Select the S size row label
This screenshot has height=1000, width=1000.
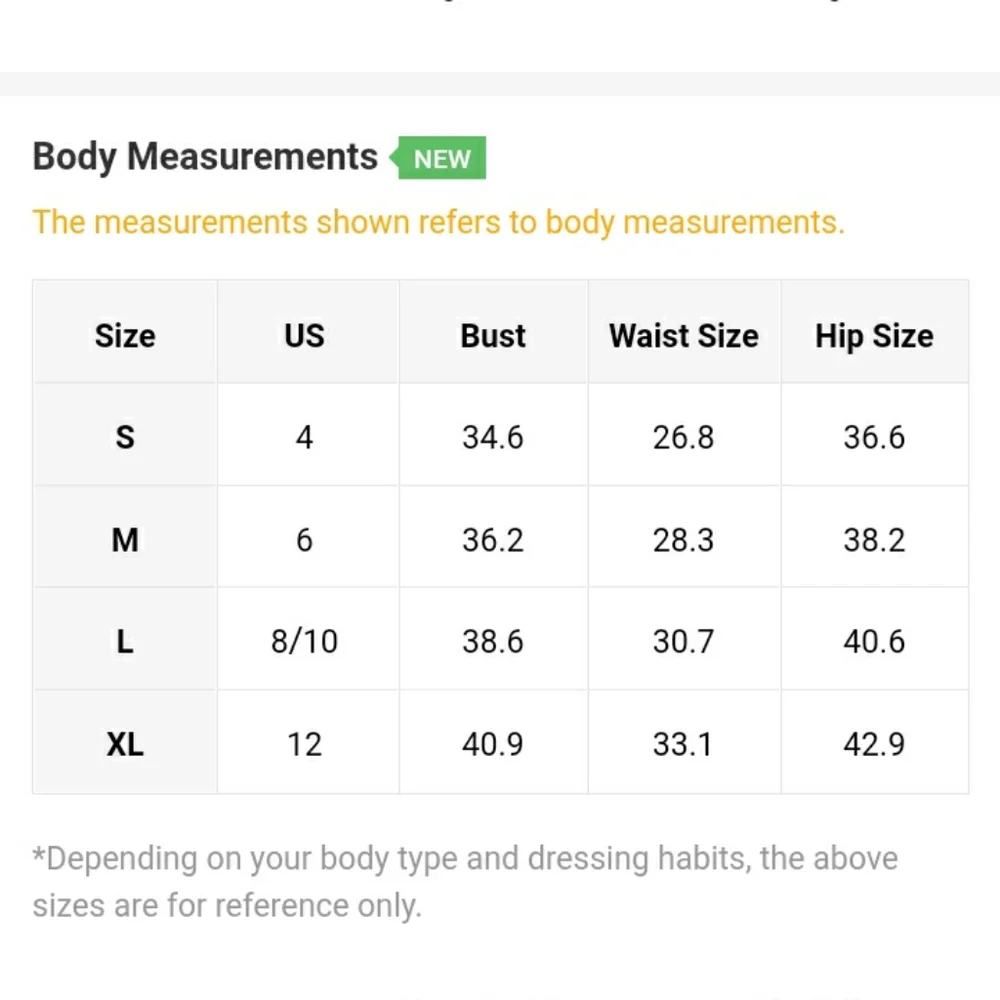click(125, 437)
